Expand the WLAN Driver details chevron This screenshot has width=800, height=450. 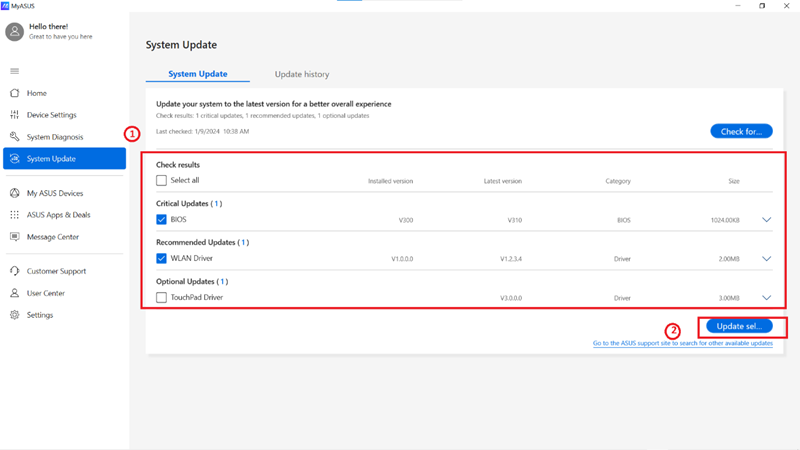pos(766,259)
